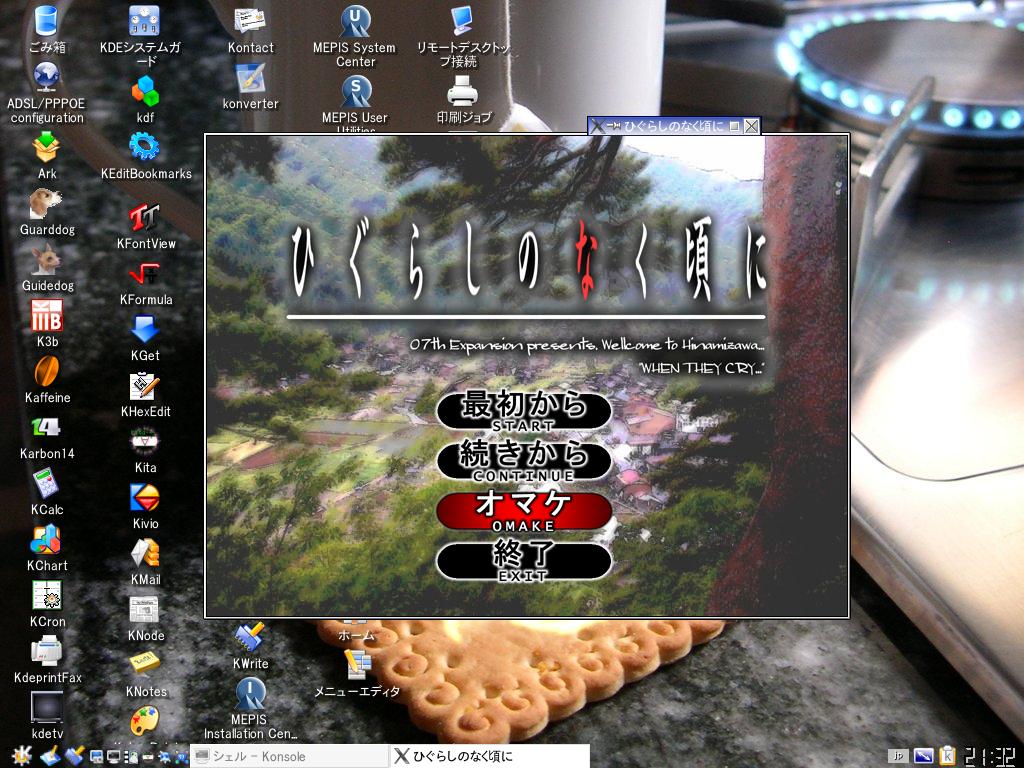Choose 終了 EXIT in the game menu

[x=524, y=561]
